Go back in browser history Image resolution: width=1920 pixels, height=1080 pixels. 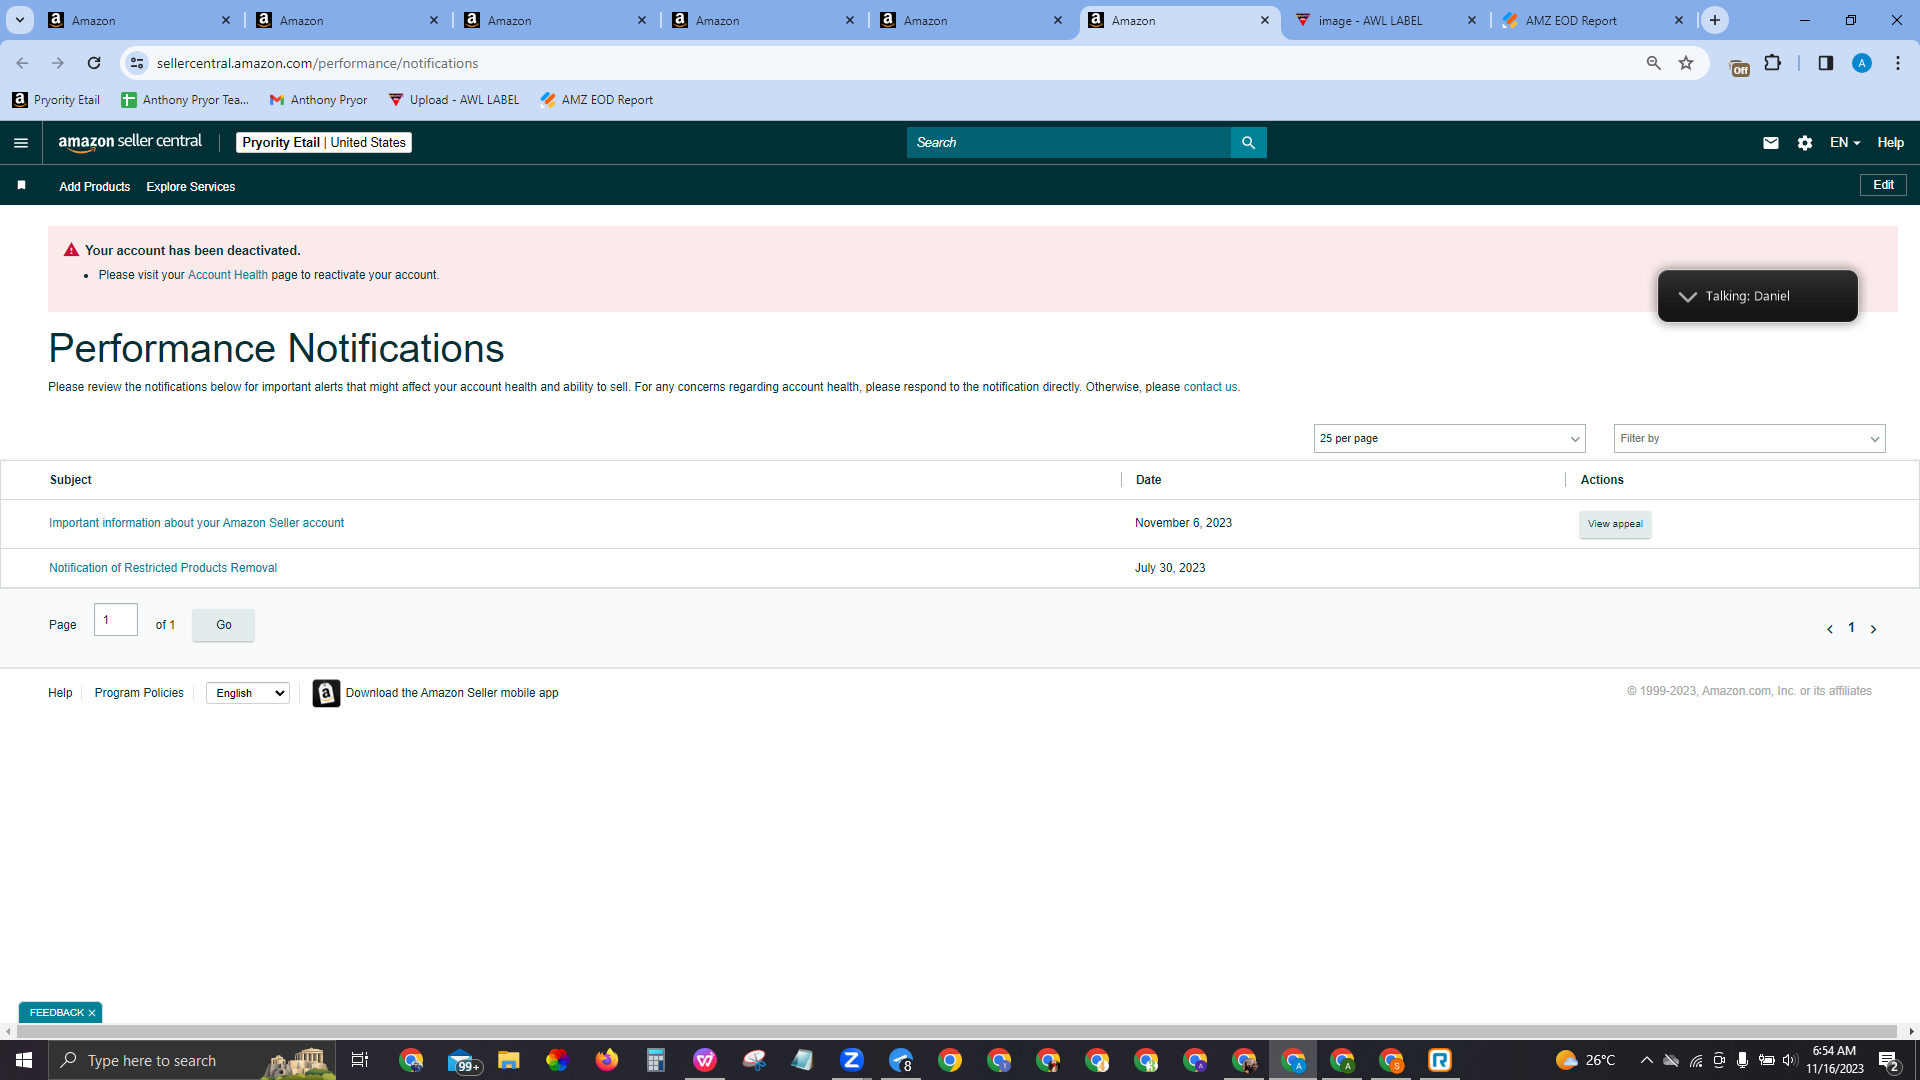22,63
